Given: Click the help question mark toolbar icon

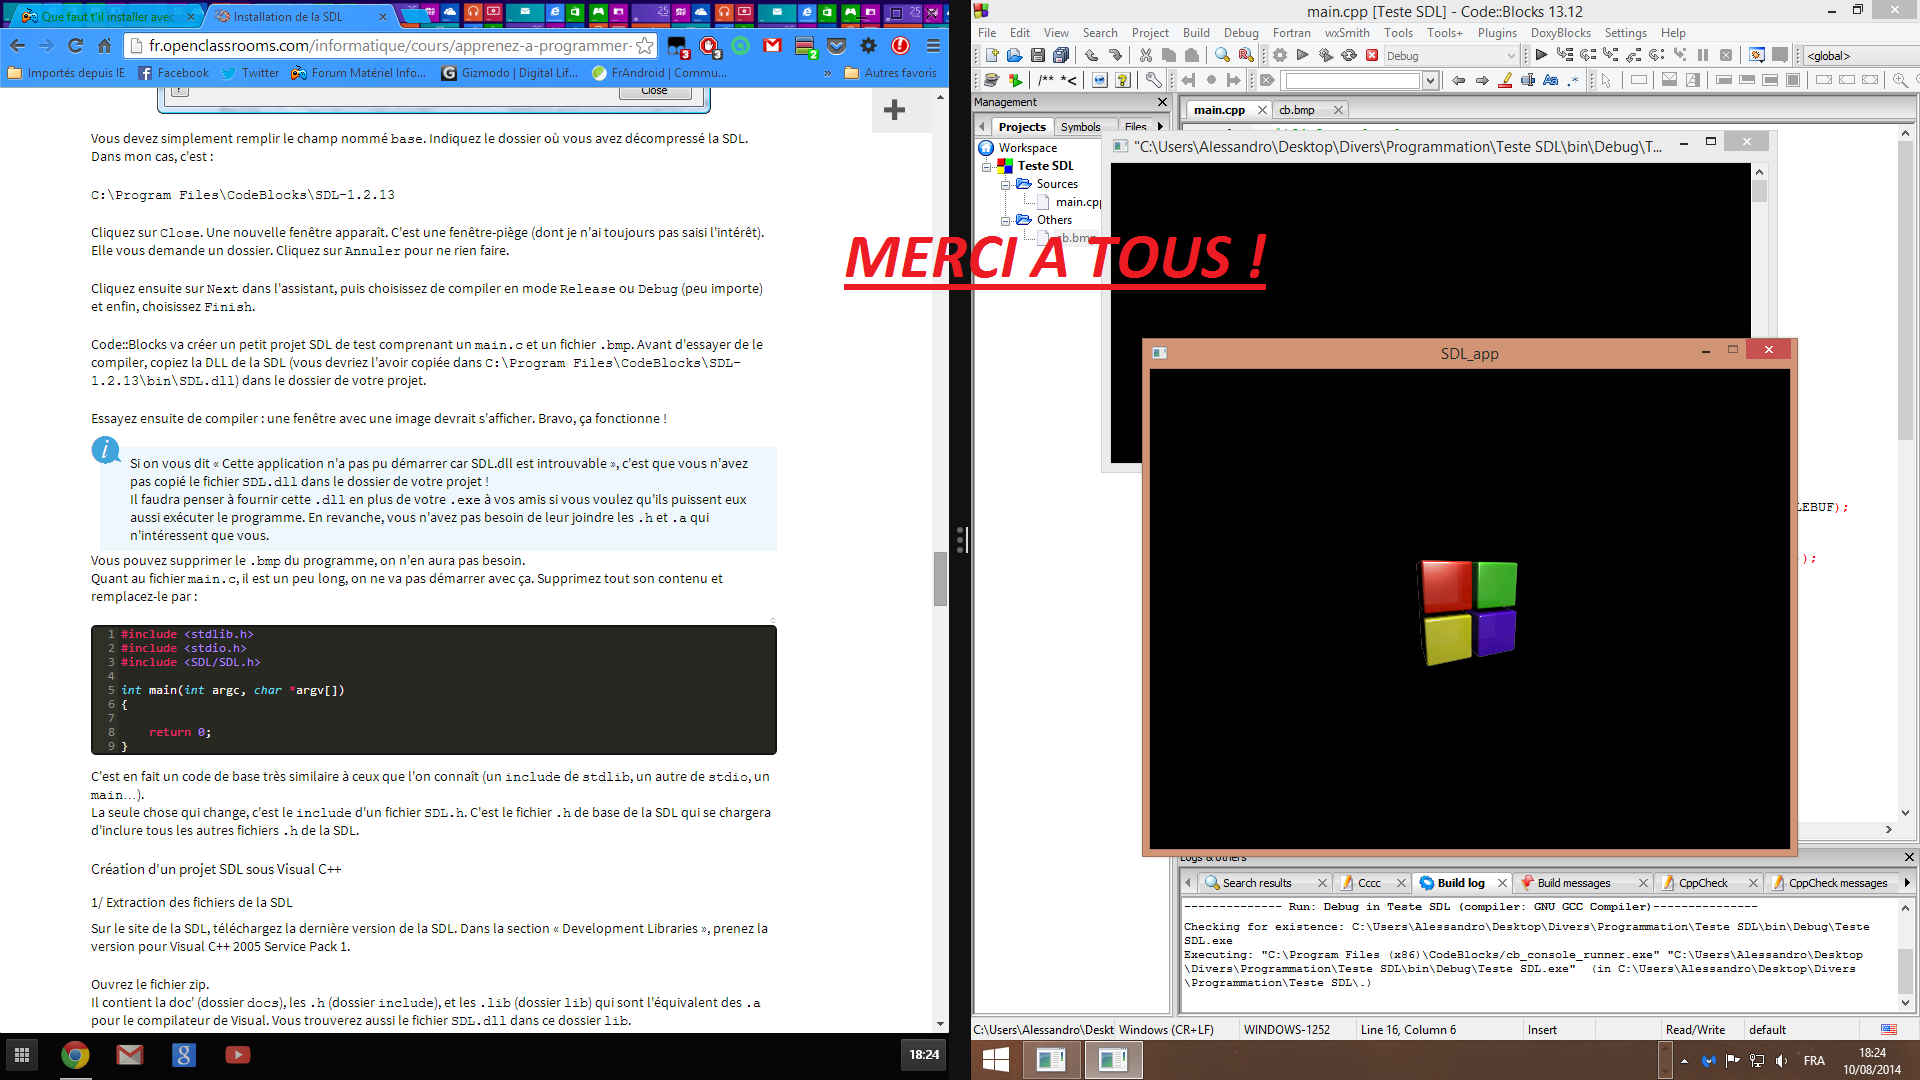Looking at the screenshot, I should click(1122, 80).
